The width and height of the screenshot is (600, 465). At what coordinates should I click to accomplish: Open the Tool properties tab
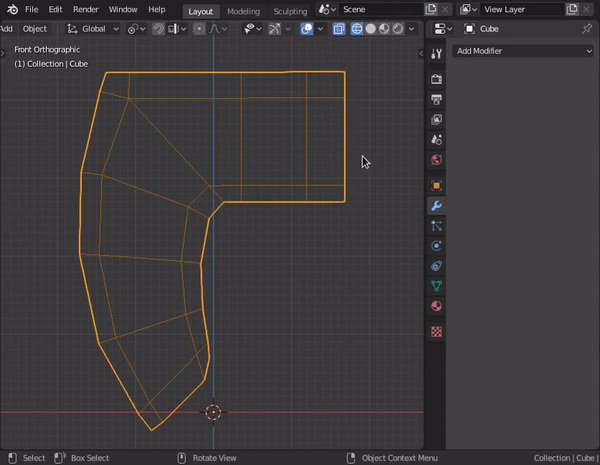[436, 53]
